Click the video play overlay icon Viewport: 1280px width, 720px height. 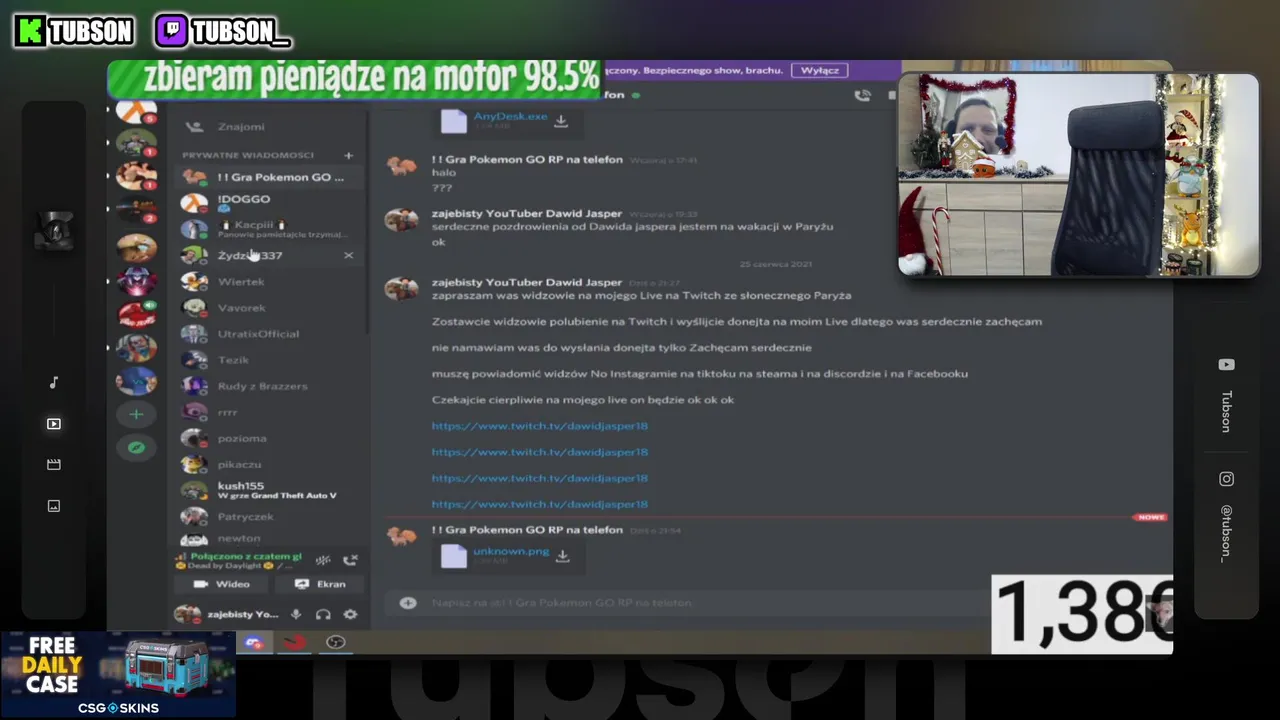point(54,424)
